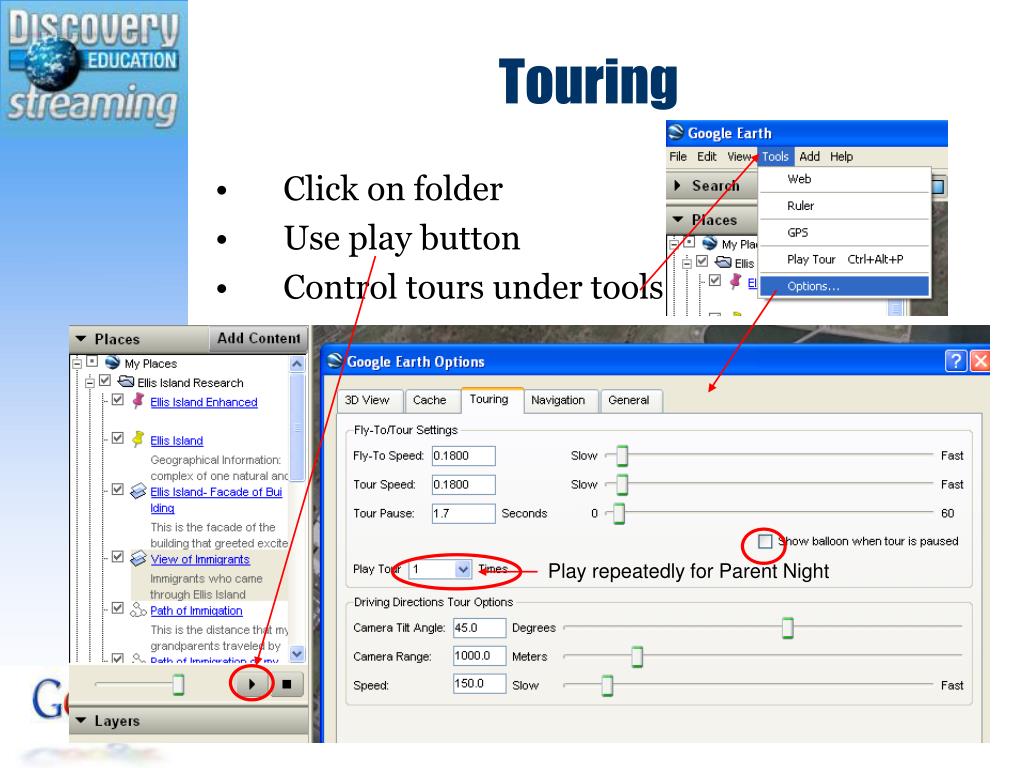Uncheck the Ellis Island Enhanced checkbox
The height and width of the screenshot is (768, 1024).
click(118, 399)
